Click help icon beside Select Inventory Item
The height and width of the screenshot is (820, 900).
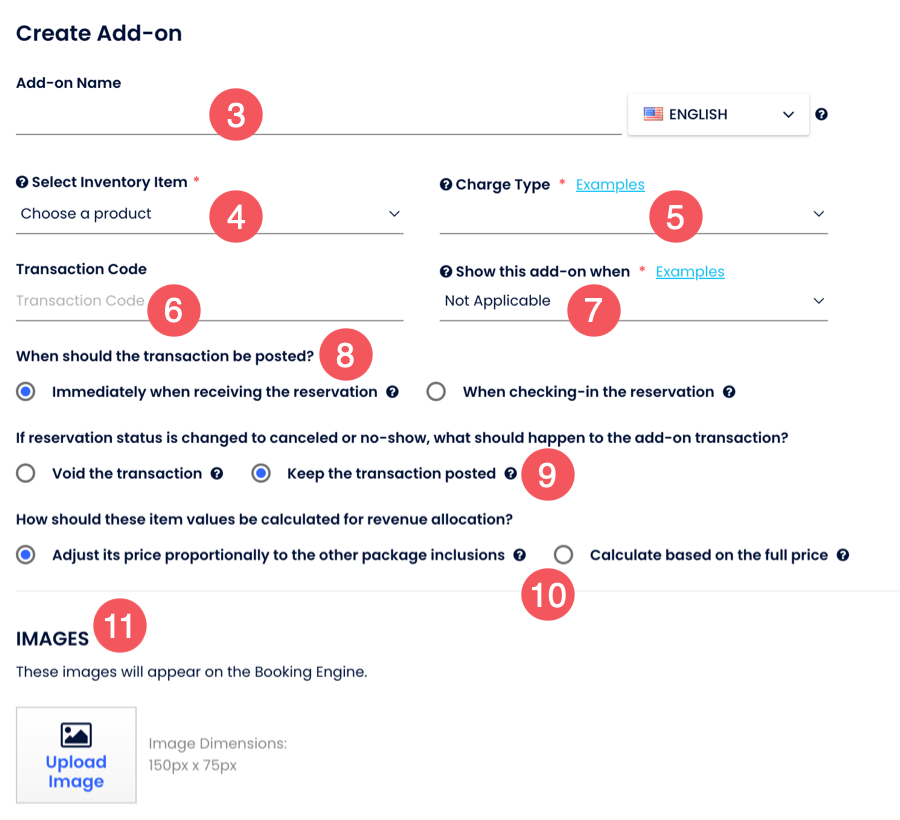click(x=22, y=182)
